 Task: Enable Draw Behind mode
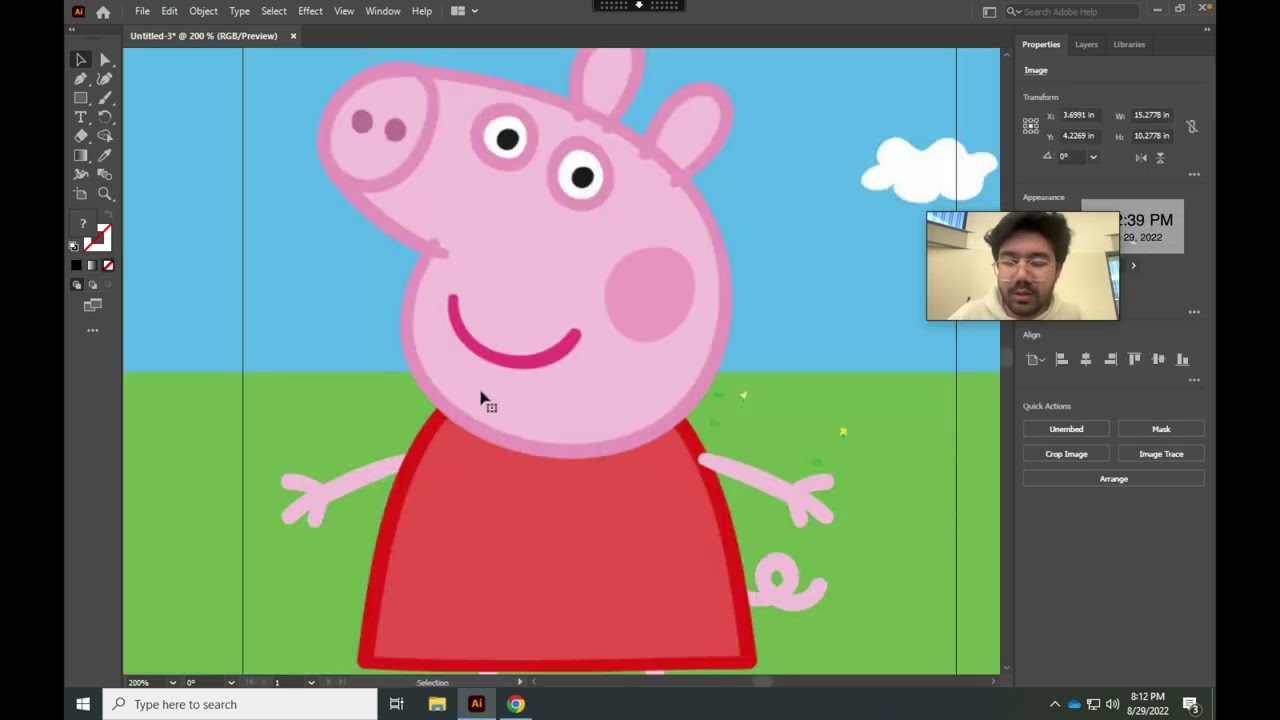(x=93, y=285)
